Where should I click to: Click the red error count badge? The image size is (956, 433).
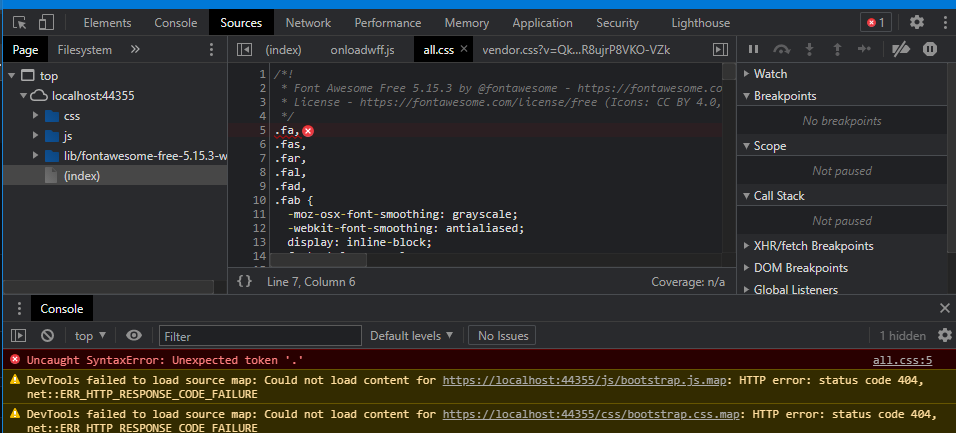click(x=876, y=23)
